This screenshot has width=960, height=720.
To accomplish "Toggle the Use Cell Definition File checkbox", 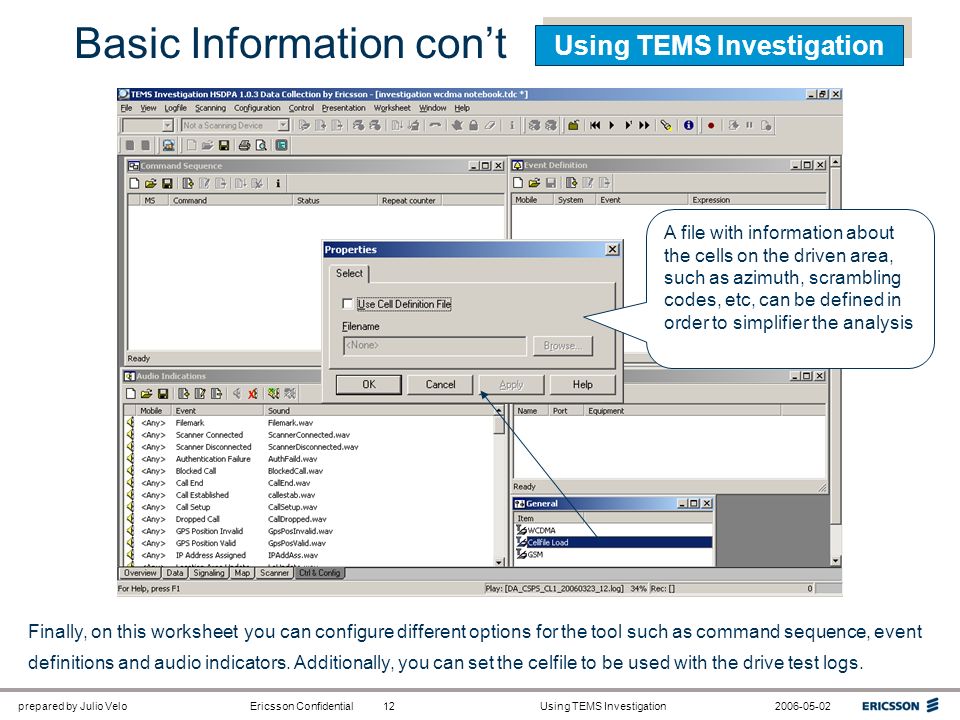I will (348, 304).
